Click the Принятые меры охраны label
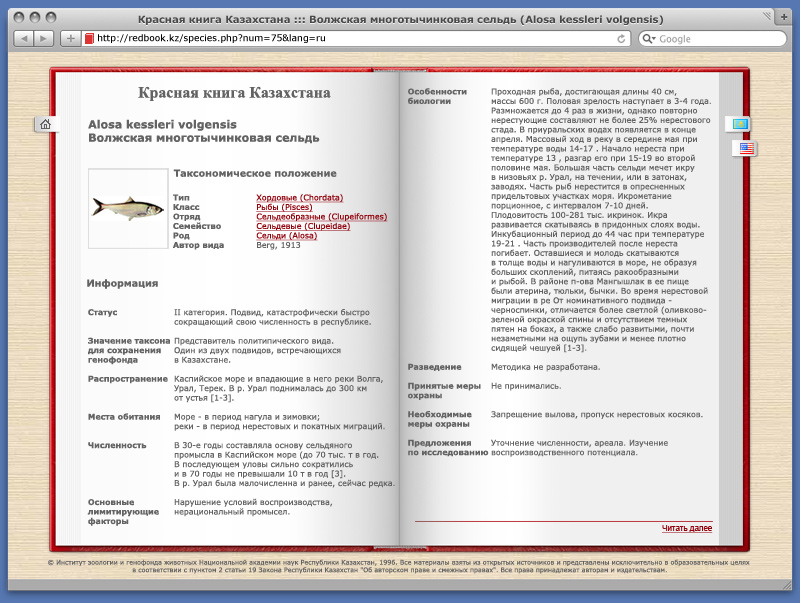The width and height of the screenshot is (800, 603). [444, 391]
